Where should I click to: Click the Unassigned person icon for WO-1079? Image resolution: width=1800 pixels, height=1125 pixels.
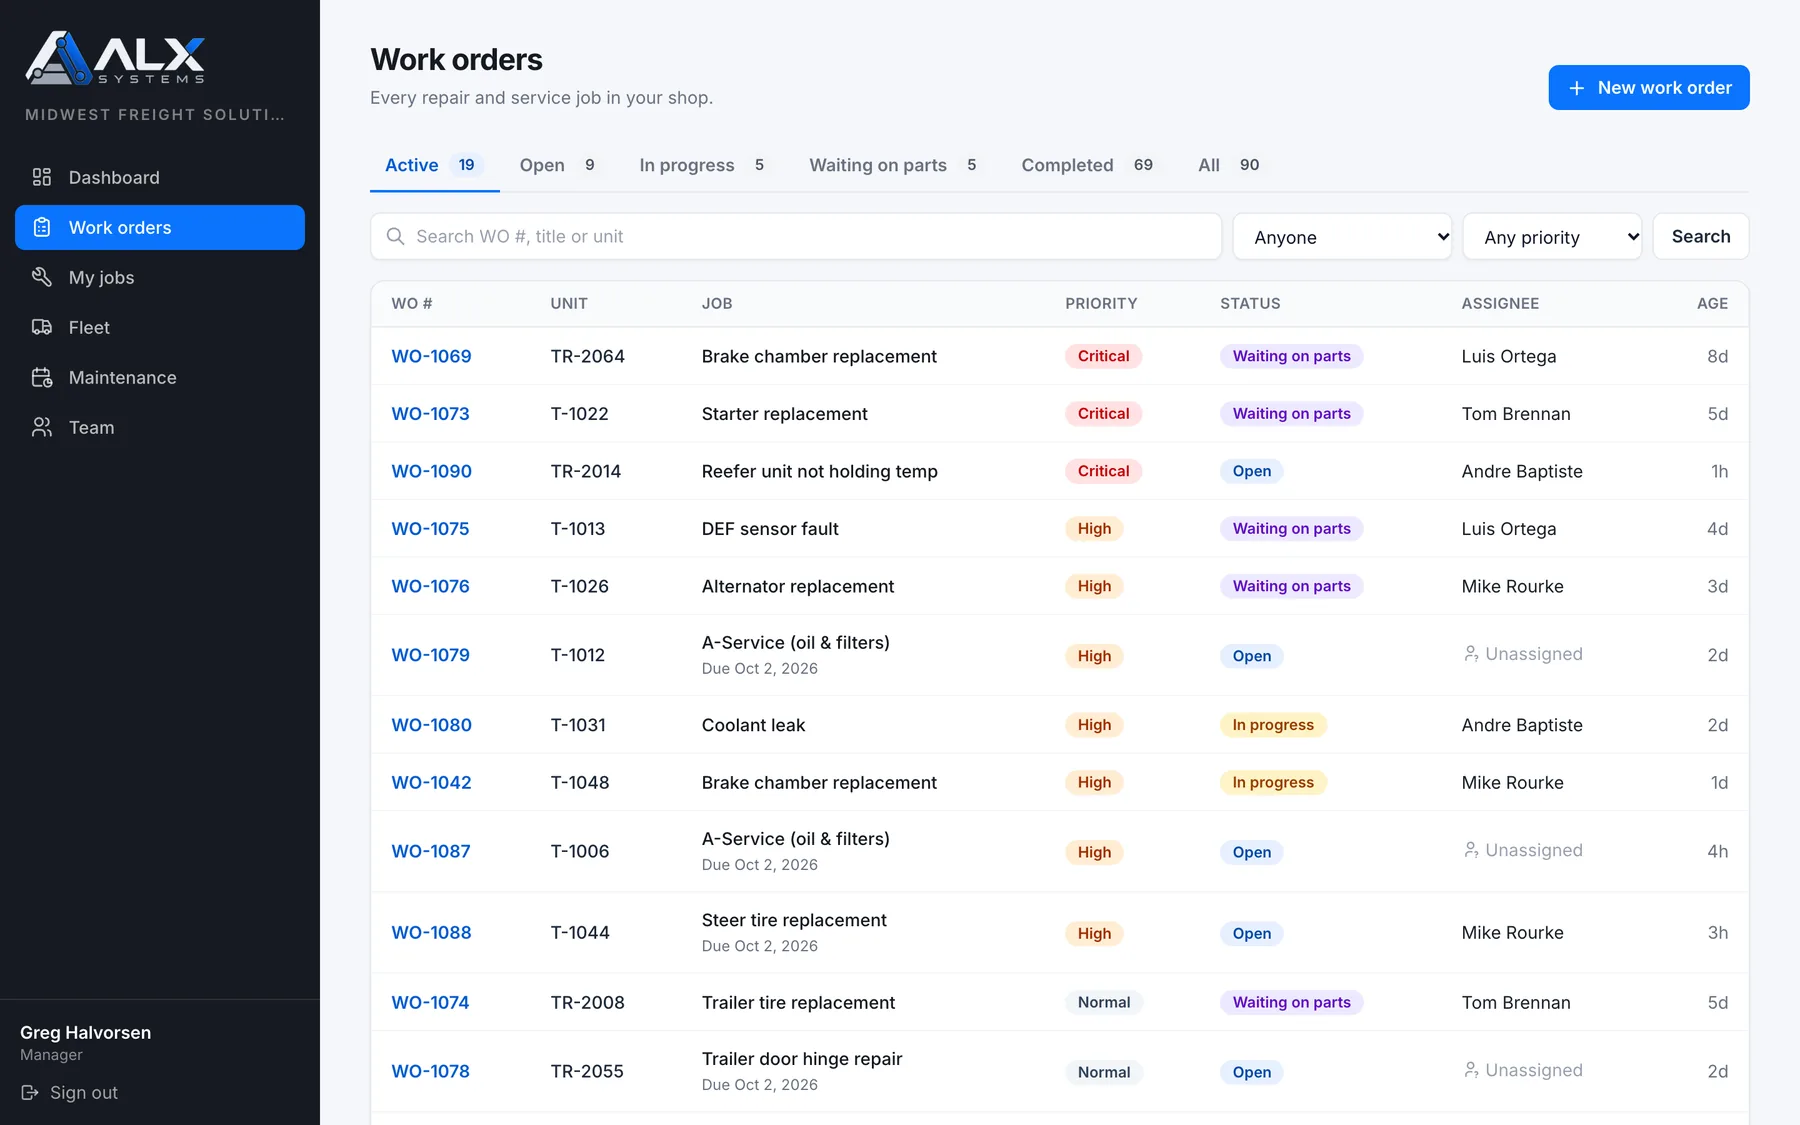[x=1471, y=654]
